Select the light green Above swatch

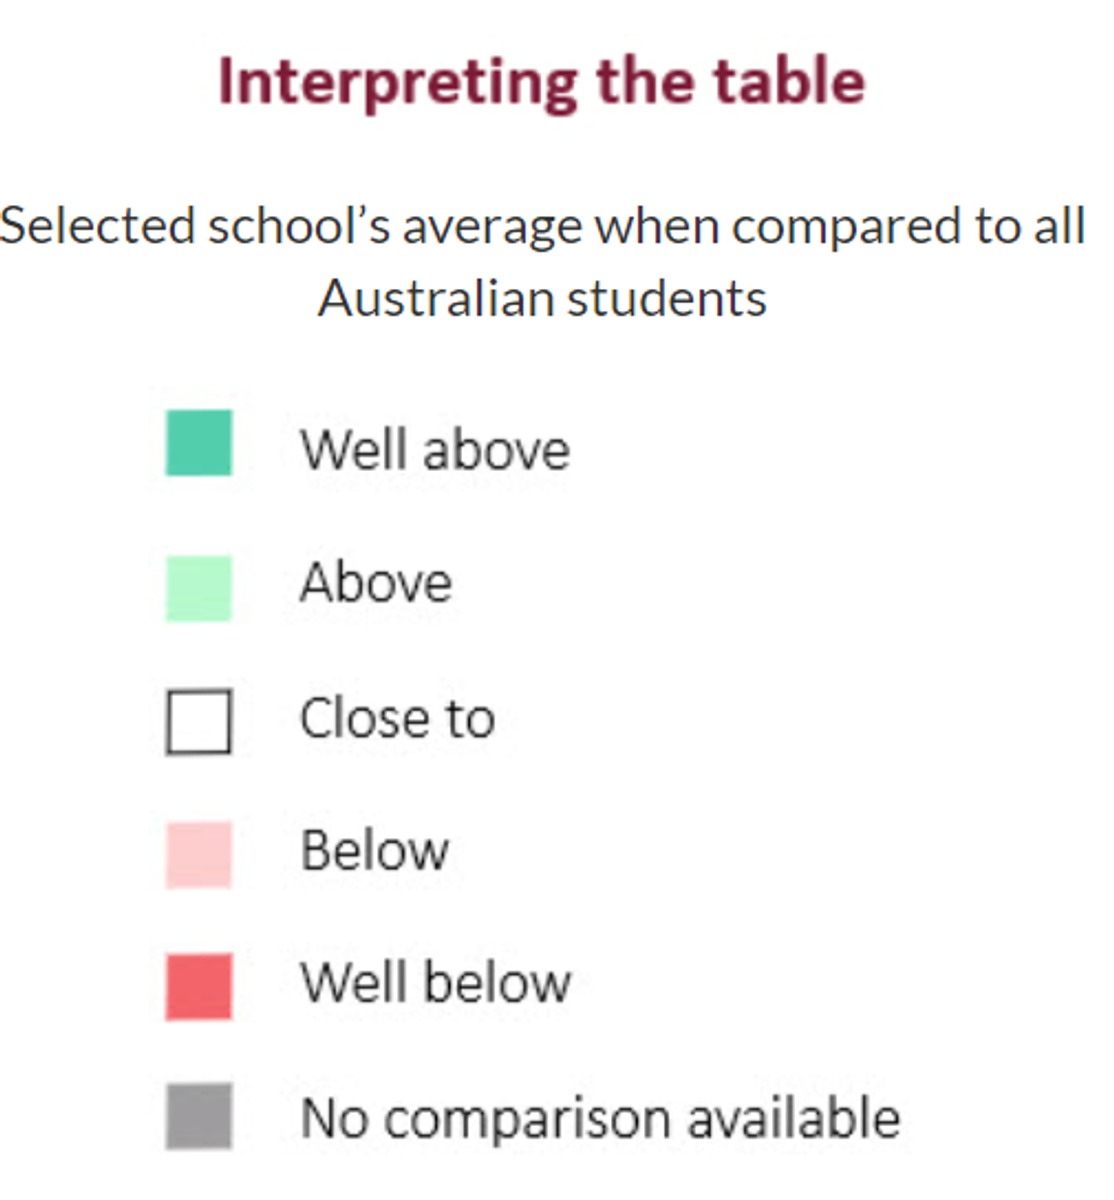tap(199, 588)
